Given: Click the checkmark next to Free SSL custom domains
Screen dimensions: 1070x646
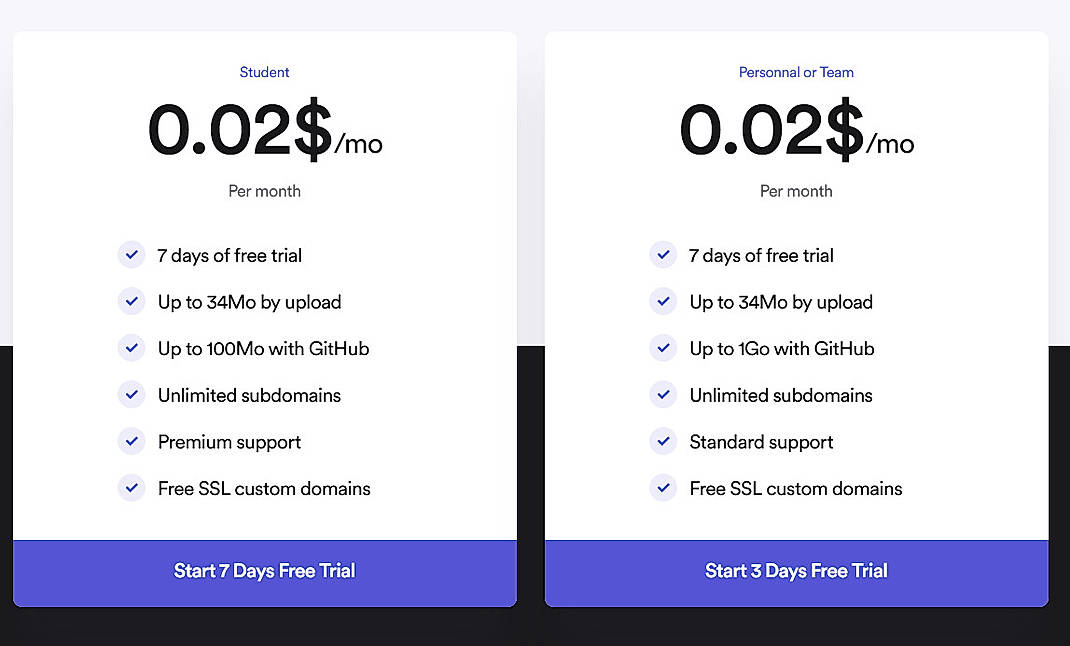Looking at the screenshot, I should point(131,488).
